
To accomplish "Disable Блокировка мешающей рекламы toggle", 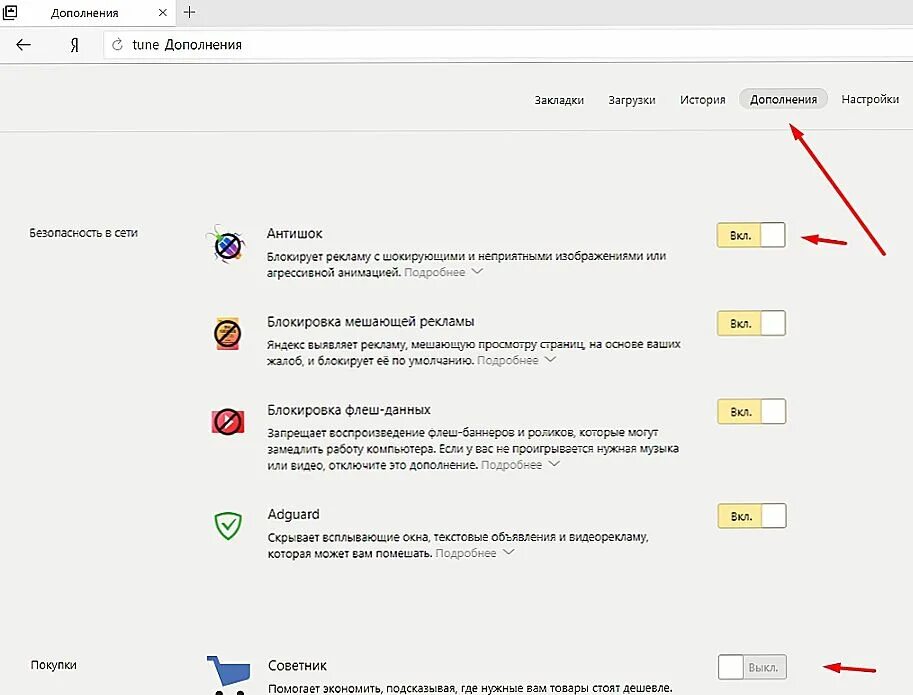I will (x=751, y=323).
